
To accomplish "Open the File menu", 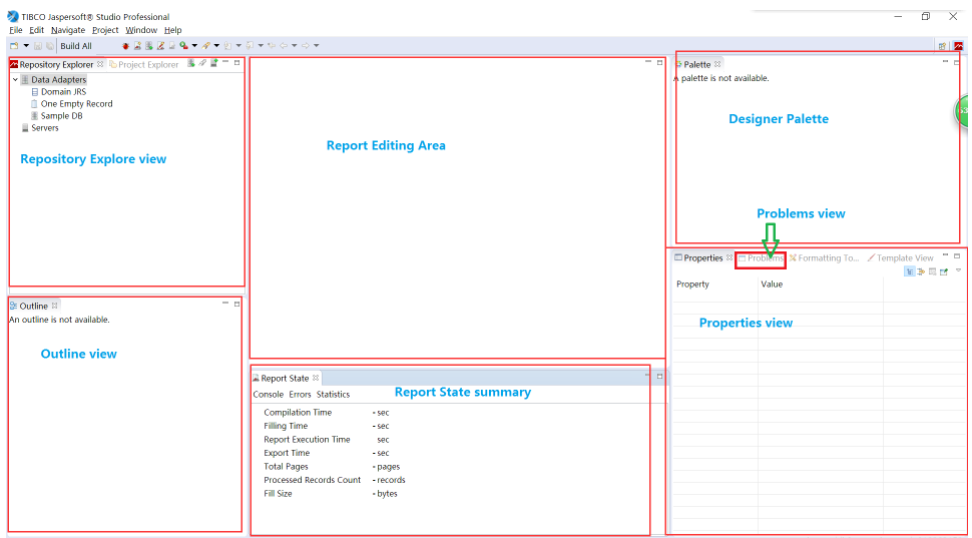I will (15, 30).
